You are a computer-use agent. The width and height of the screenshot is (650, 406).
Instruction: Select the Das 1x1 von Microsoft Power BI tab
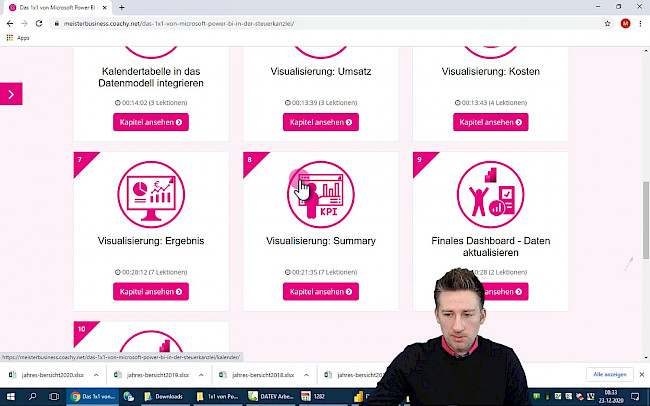pos(56,7)
